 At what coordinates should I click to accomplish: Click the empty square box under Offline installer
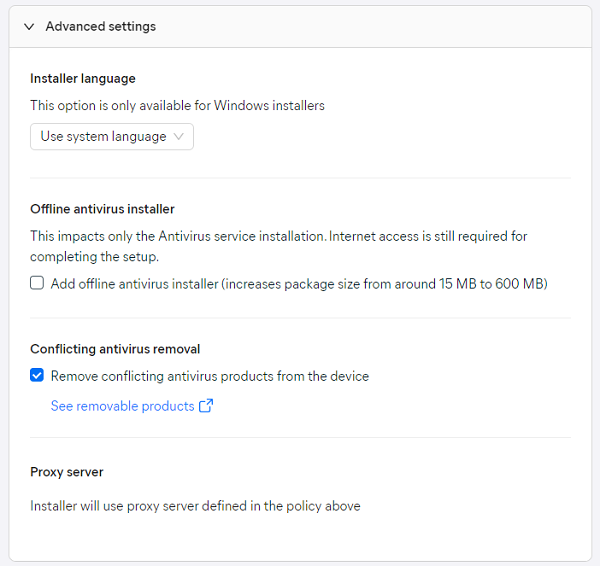click(x=37, y=283)
